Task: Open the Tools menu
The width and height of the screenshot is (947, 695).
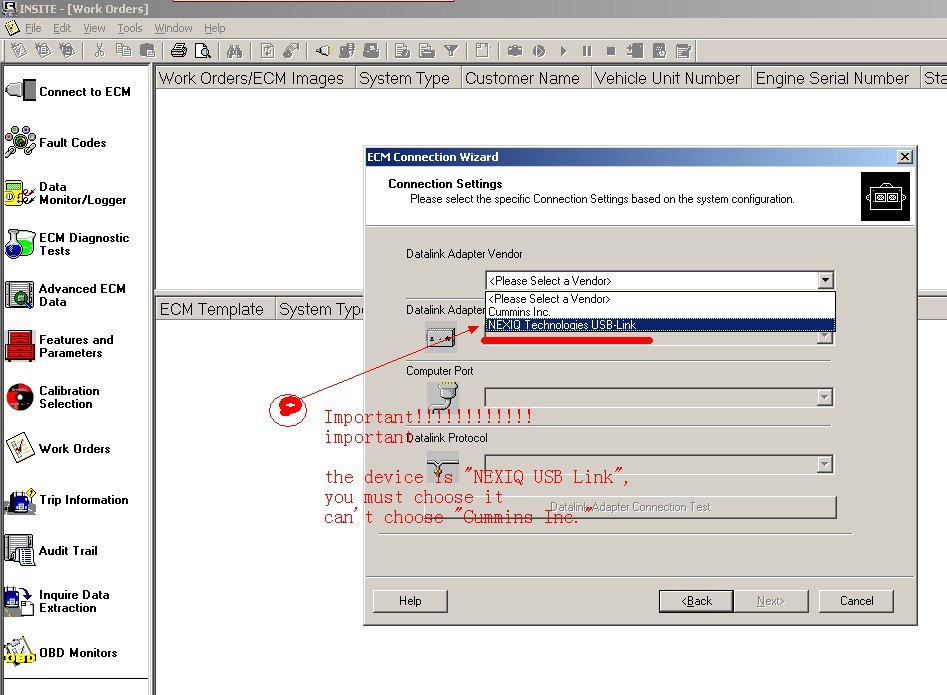Action: (x=130, y=28)
